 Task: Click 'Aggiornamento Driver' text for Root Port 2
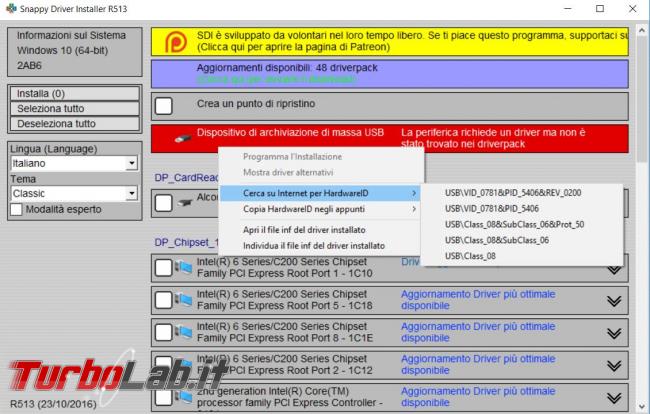(478, 364)
